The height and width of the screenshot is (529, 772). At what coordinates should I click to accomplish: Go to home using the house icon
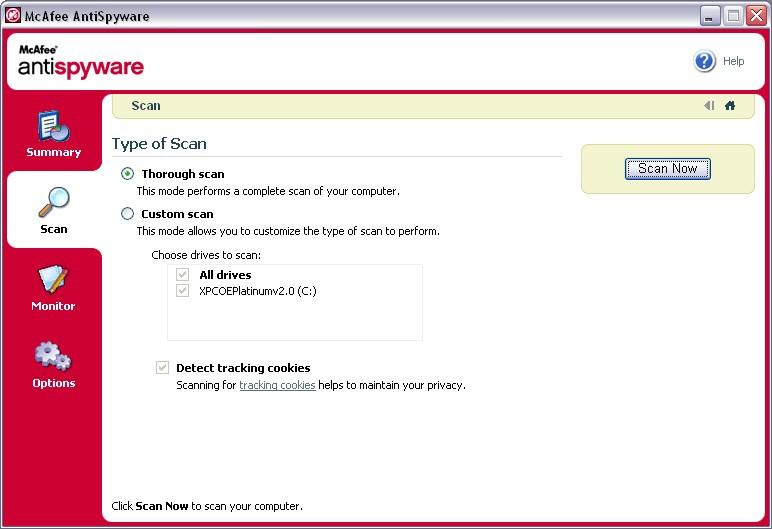tap(730, 105)
